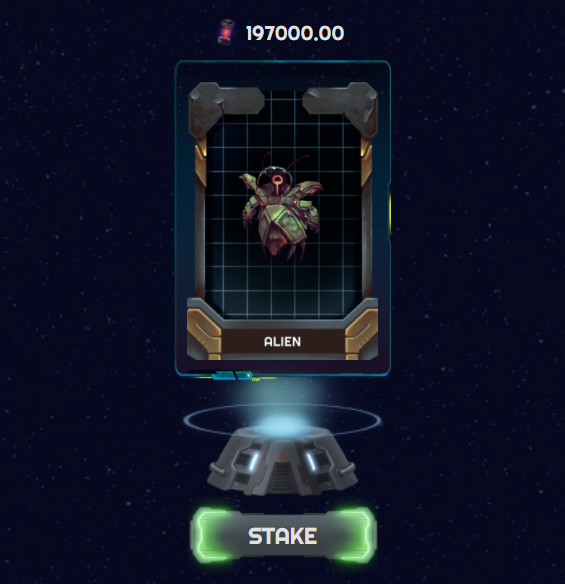Click the STAKE button
This screenshot has width=565, height=584.
pos(283,536)
